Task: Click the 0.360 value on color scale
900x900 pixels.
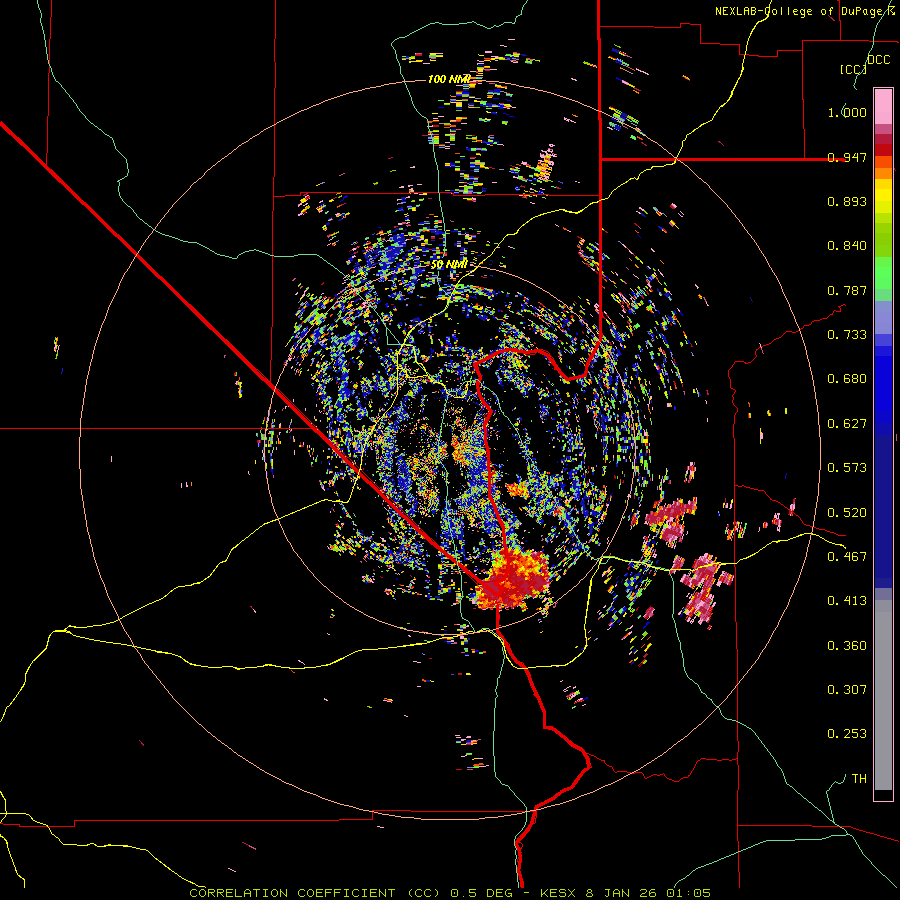Action: [x=847, y=646]
